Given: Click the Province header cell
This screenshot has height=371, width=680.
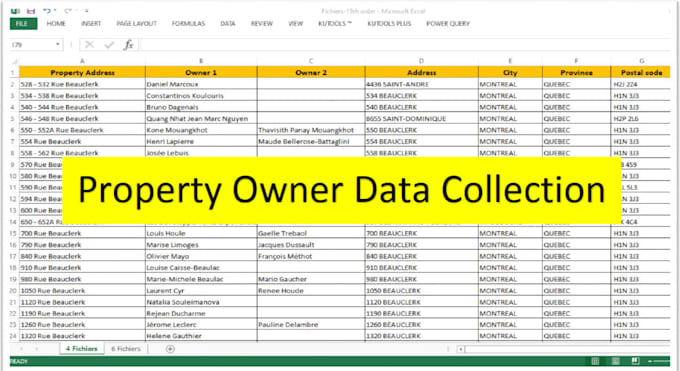Looking at the screenshot, I should pyautogui.click(x=576, y=72).
